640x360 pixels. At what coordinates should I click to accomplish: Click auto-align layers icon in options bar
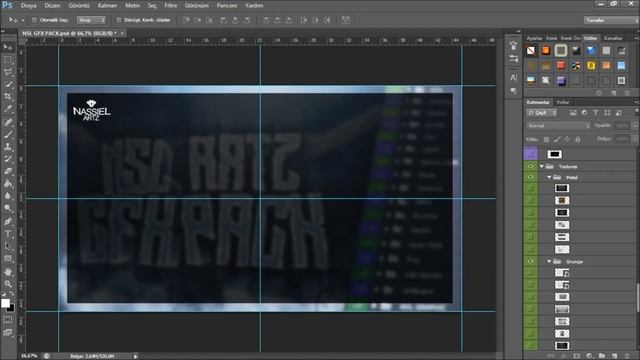coord(346,20)
